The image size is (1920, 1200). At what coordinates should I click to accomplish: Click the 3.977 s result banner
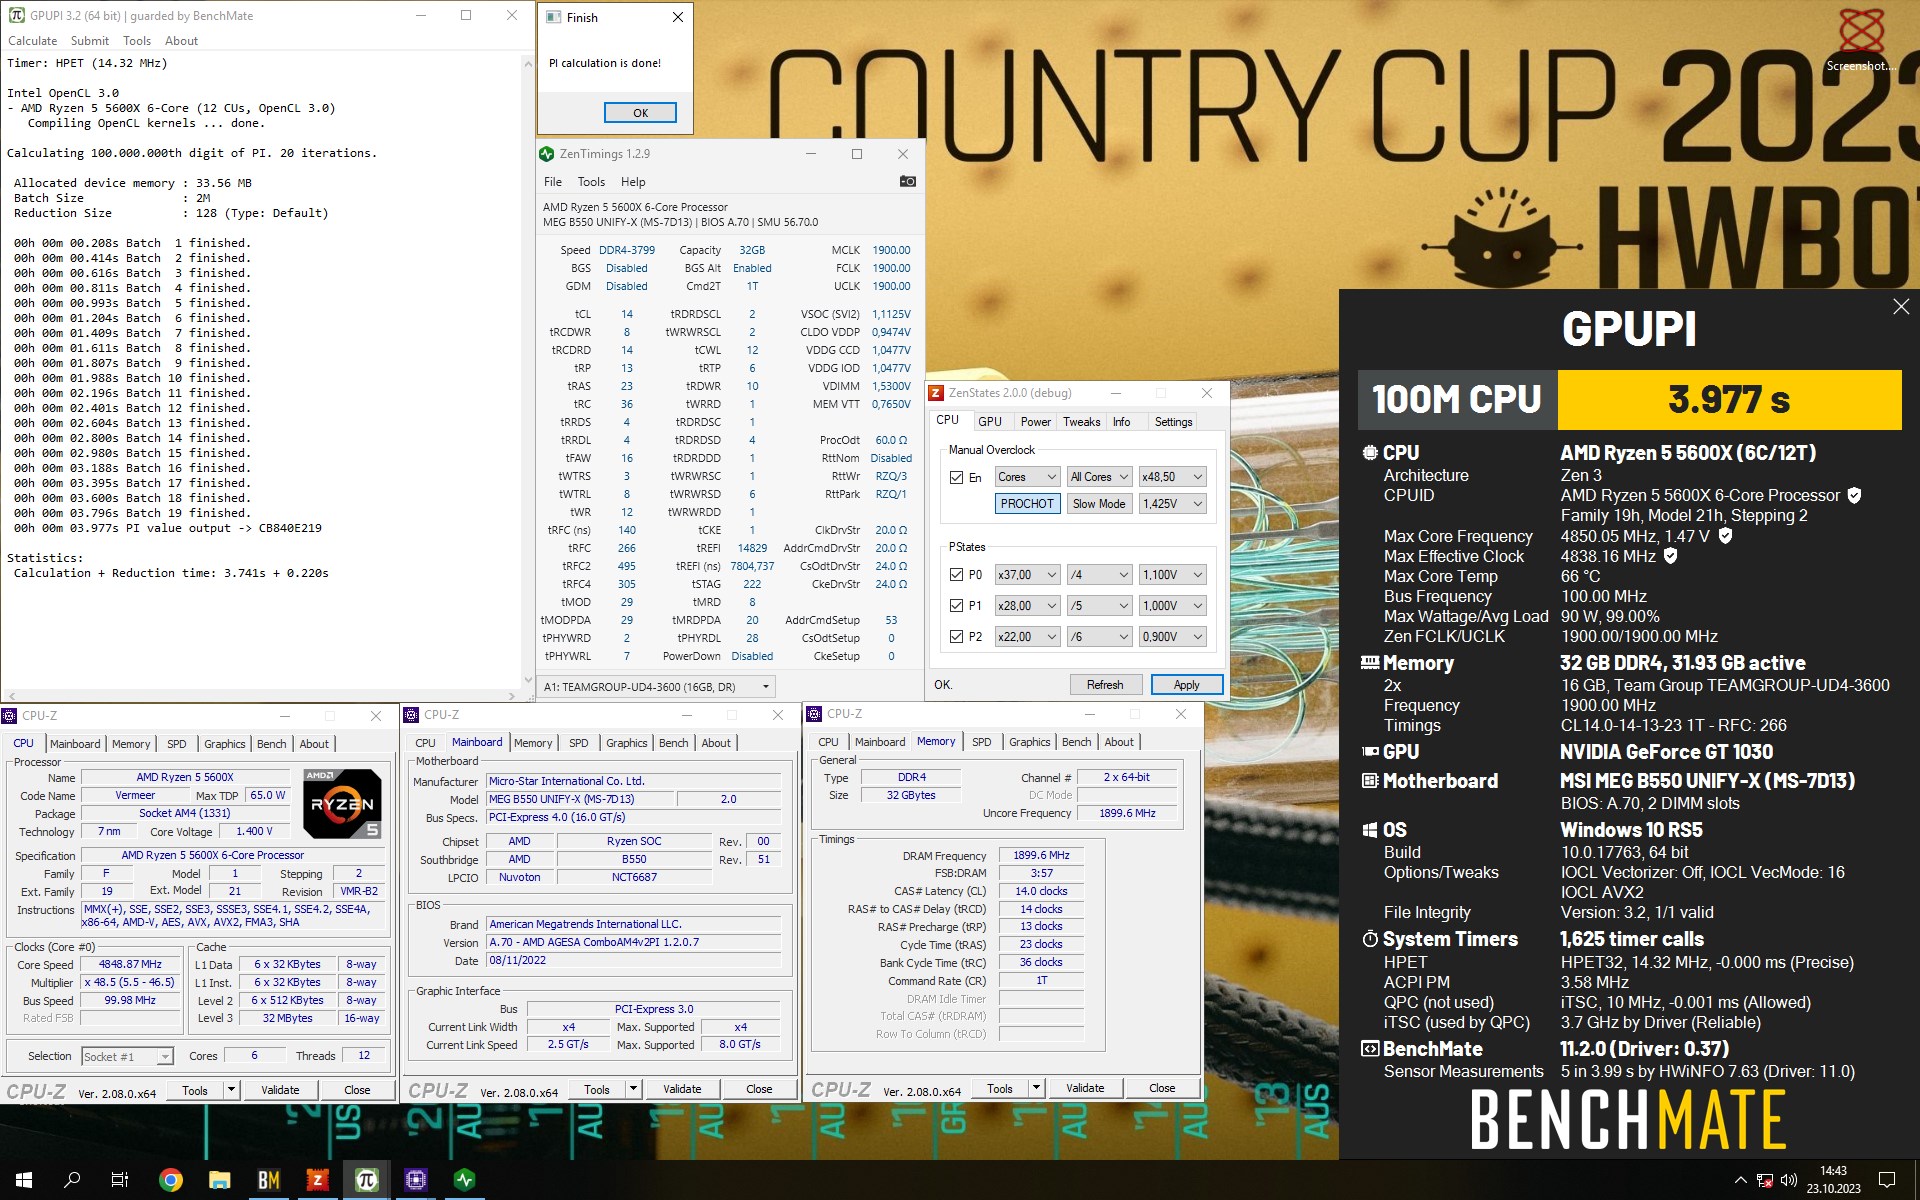(1729, 400)
